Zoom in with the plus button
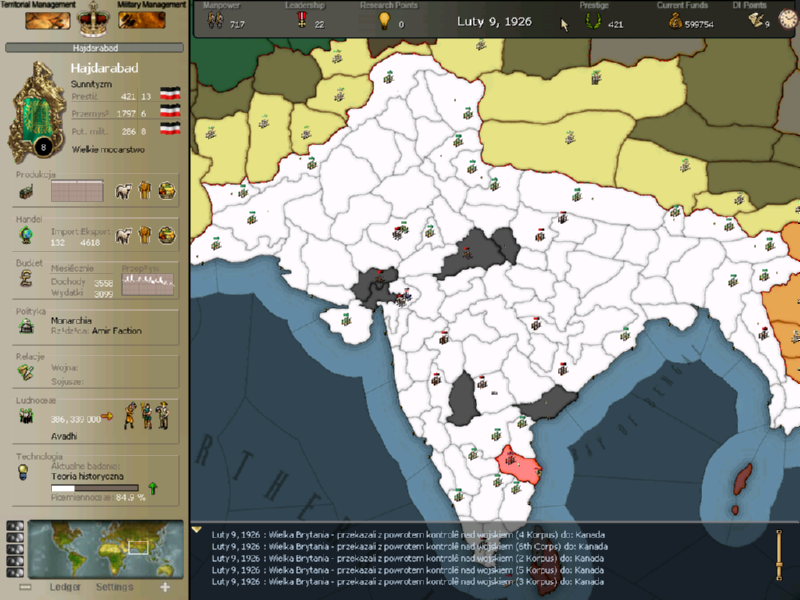Viewport: 800px width, 600px height. pyautogui.click(x=165, y=587)
